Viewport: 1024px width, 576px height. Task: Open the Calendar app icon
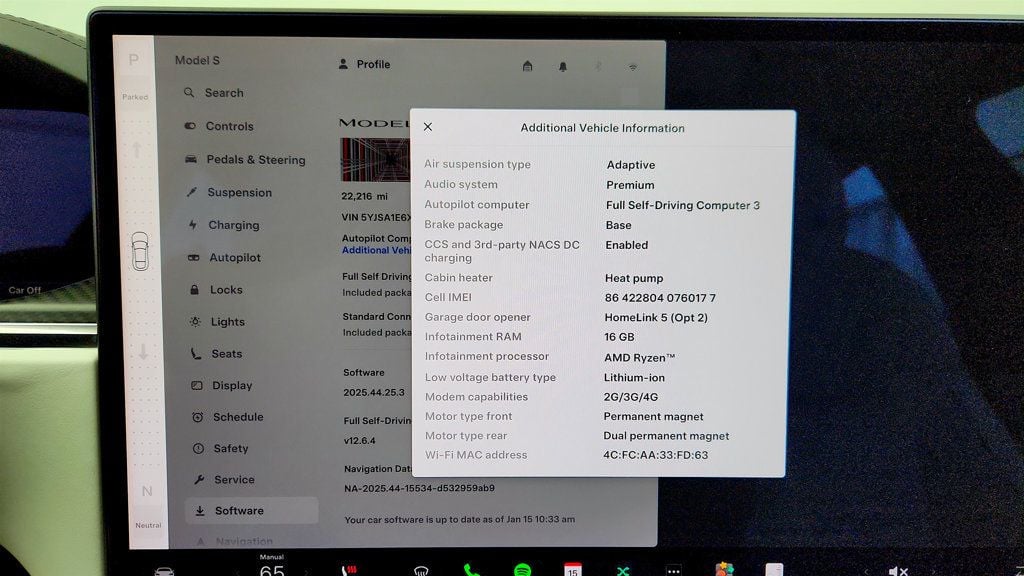(x=573, y=570)
